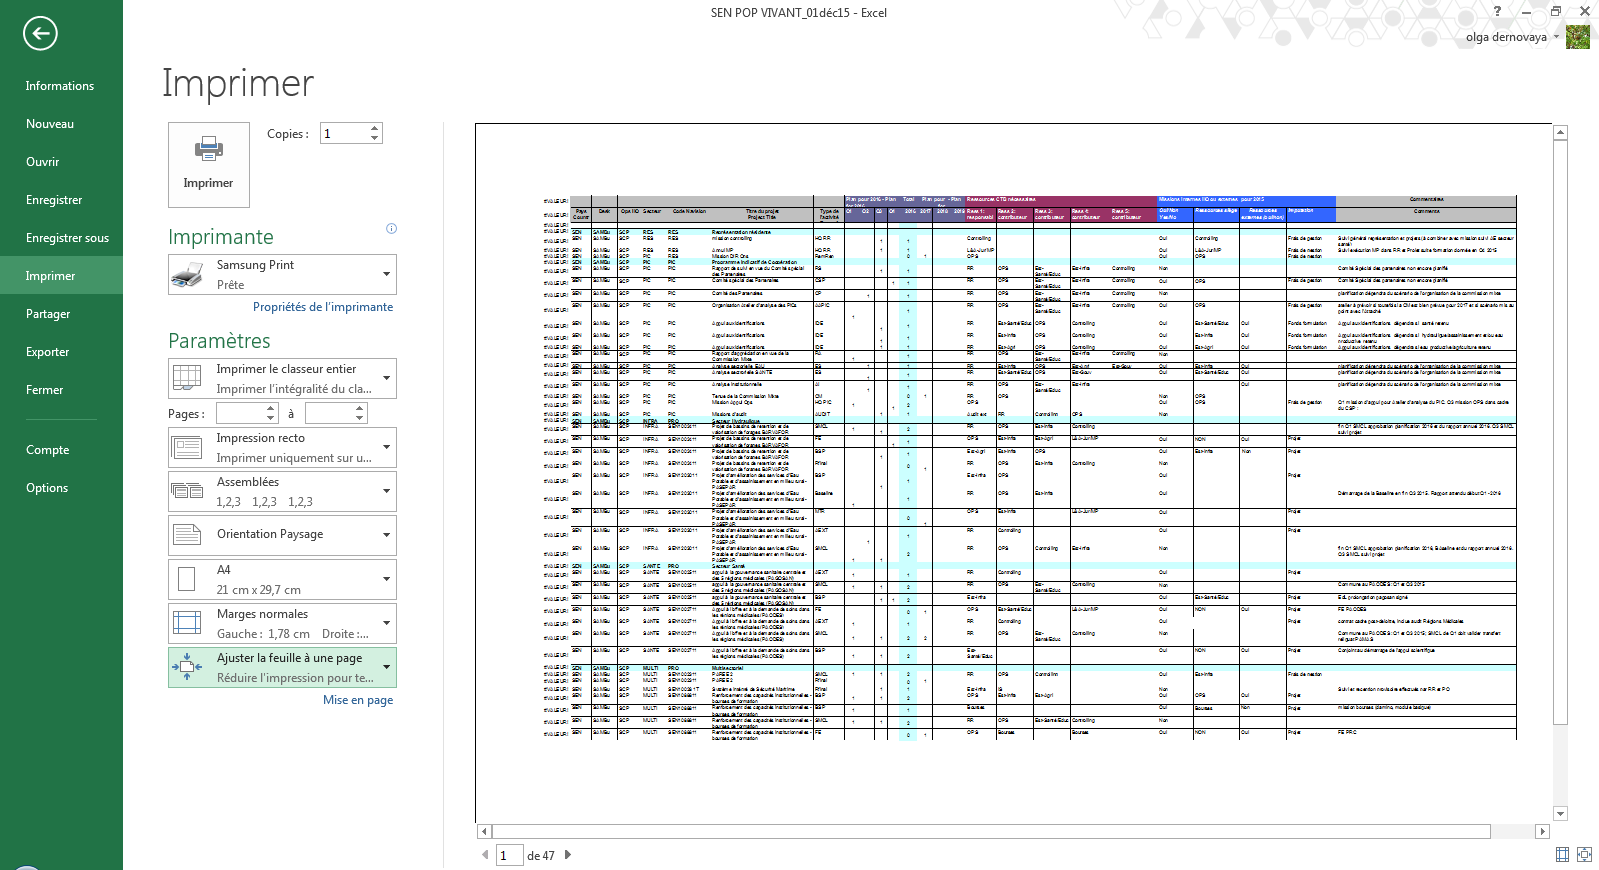Open the Exporter menu item
The width and height of the screenshot is (1599, 870).
[47, 352]
